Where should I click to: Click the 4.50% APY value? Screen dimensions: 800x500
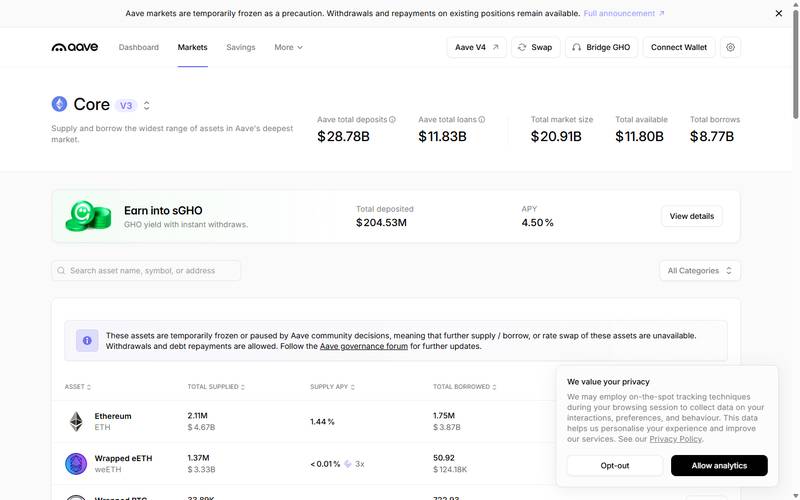click(537, 223)
